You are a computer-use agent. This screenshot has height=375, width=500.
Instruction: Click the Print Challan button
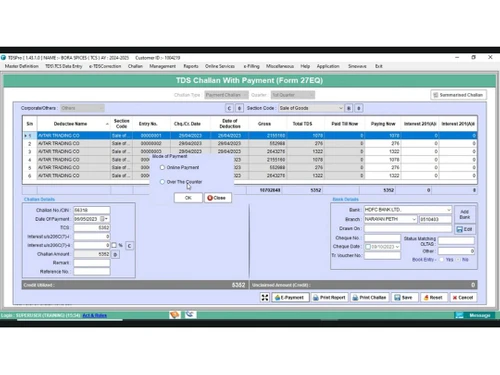[369, 297]
